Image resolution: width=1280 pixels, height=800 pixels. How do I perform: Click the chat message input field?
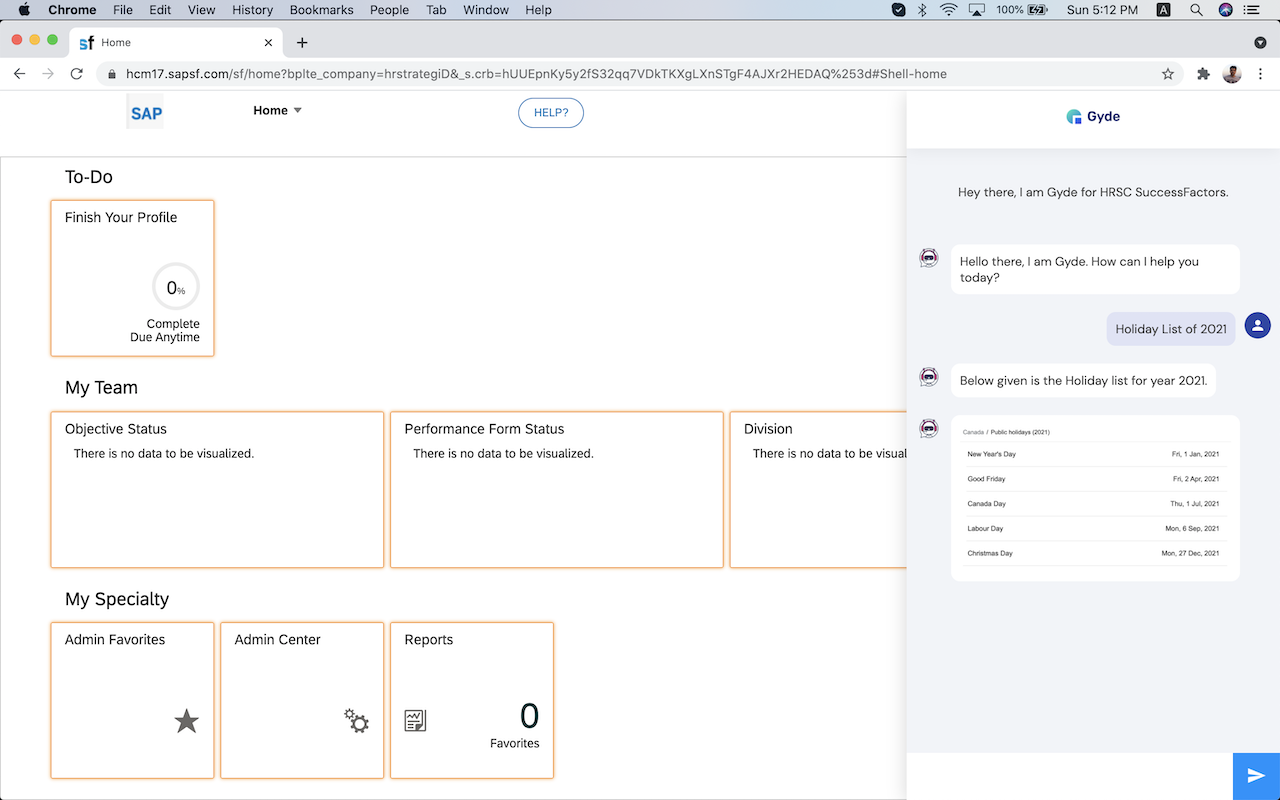click(1069, 776)
